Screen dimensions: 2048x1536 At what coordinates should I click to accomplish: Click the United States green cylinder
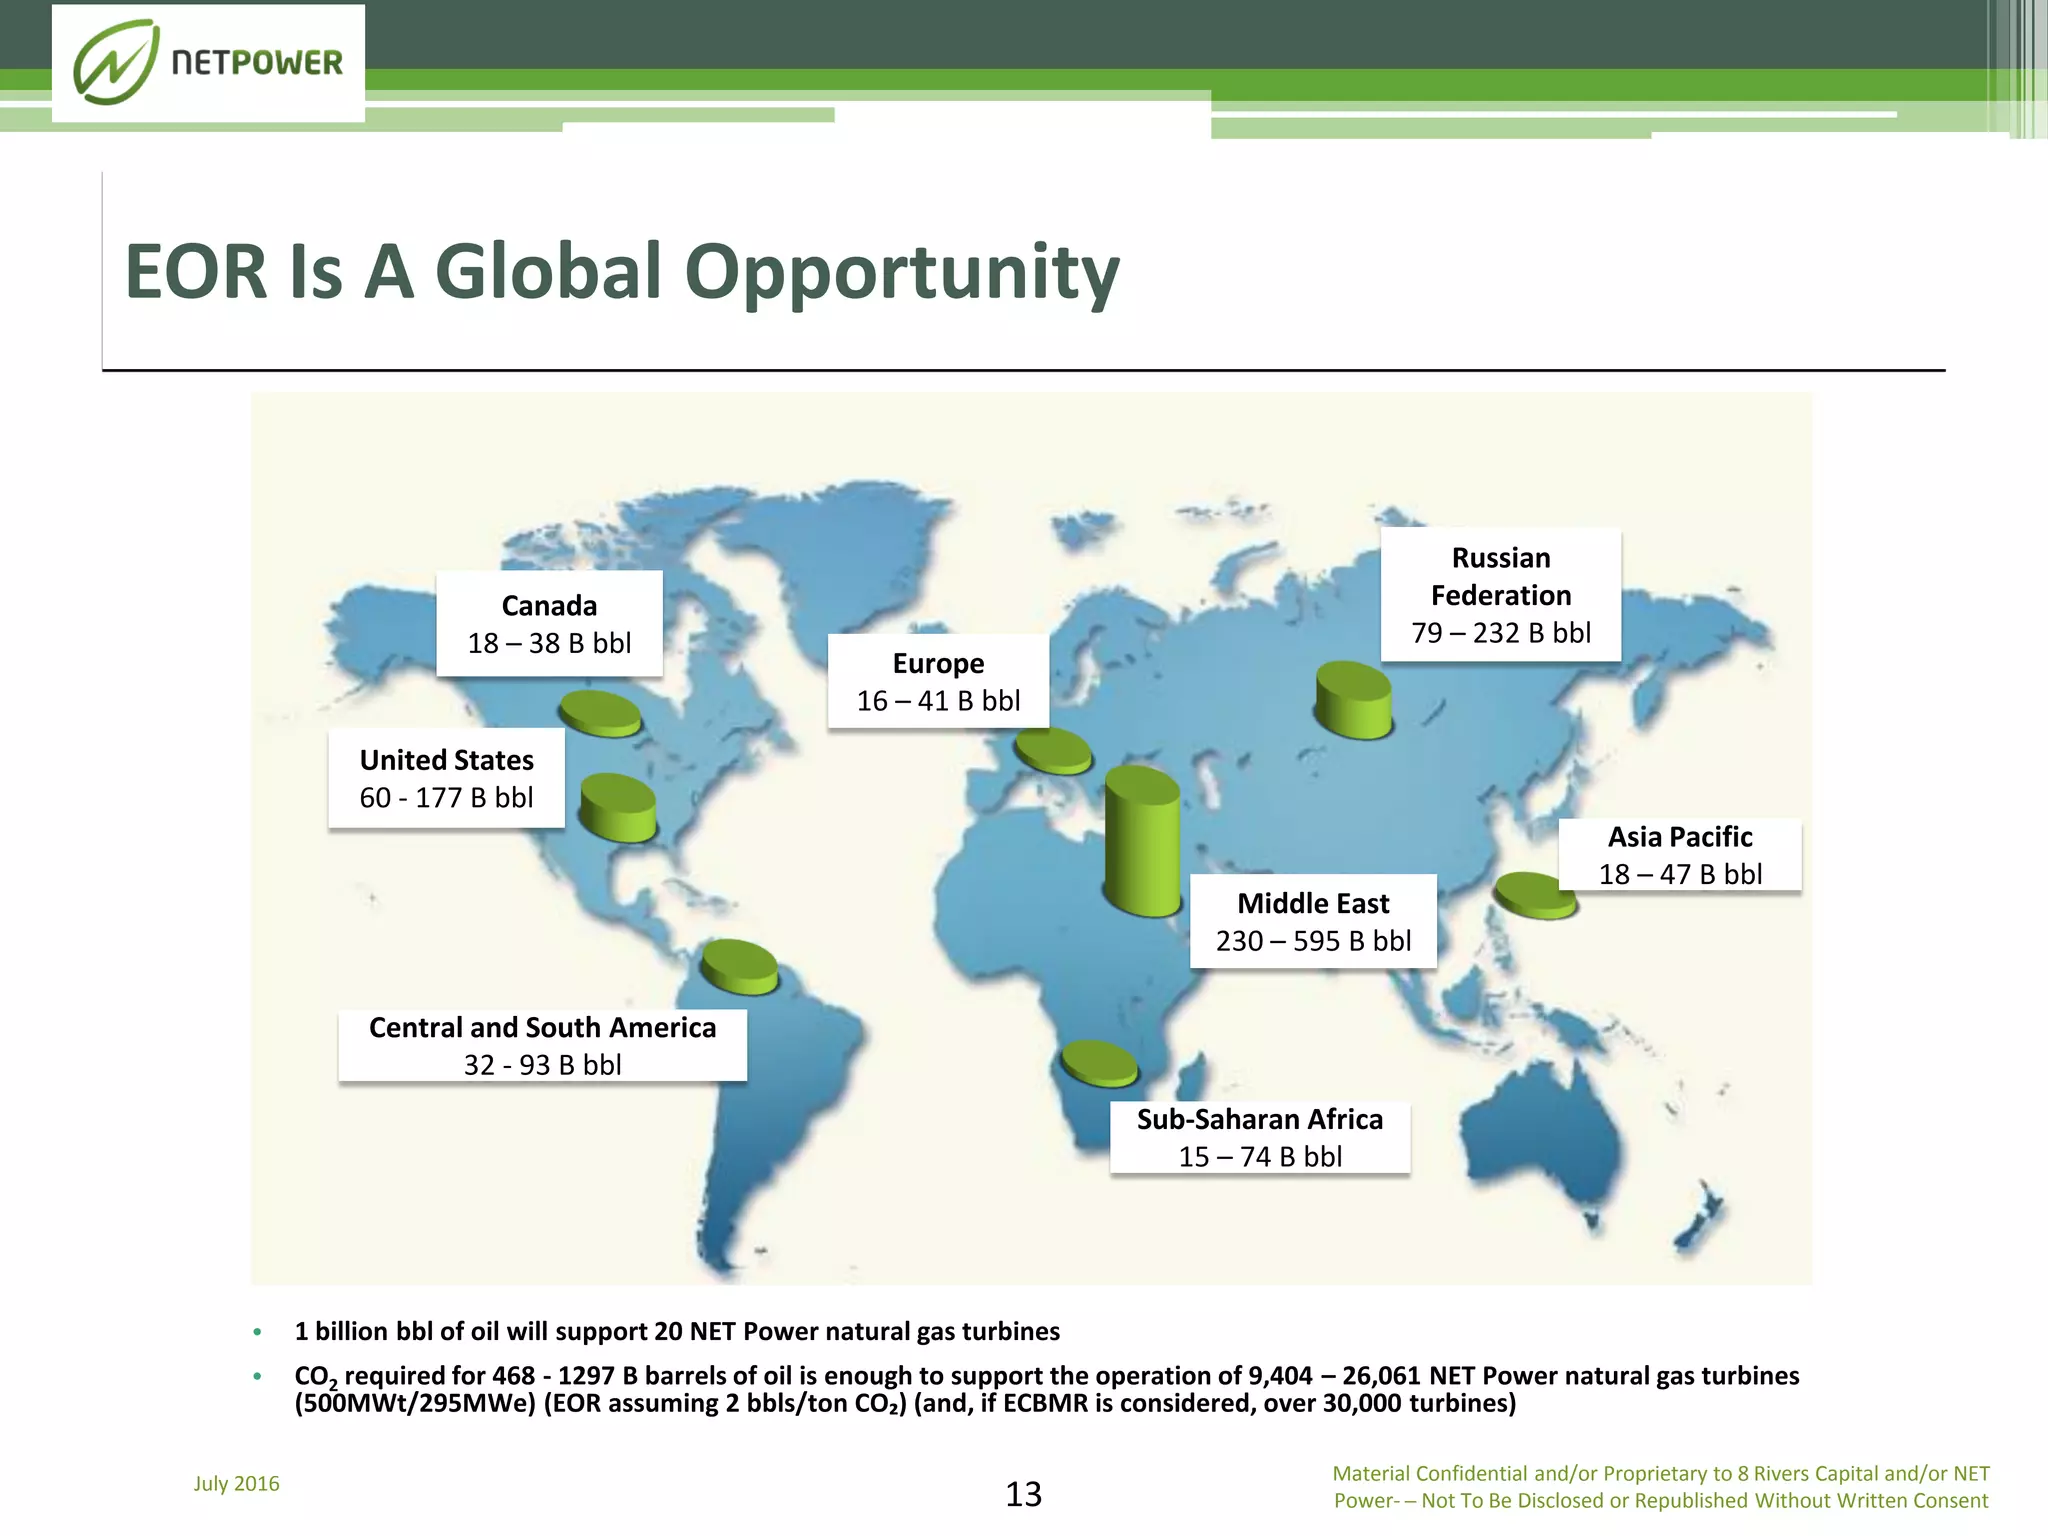tap(618, 808)
